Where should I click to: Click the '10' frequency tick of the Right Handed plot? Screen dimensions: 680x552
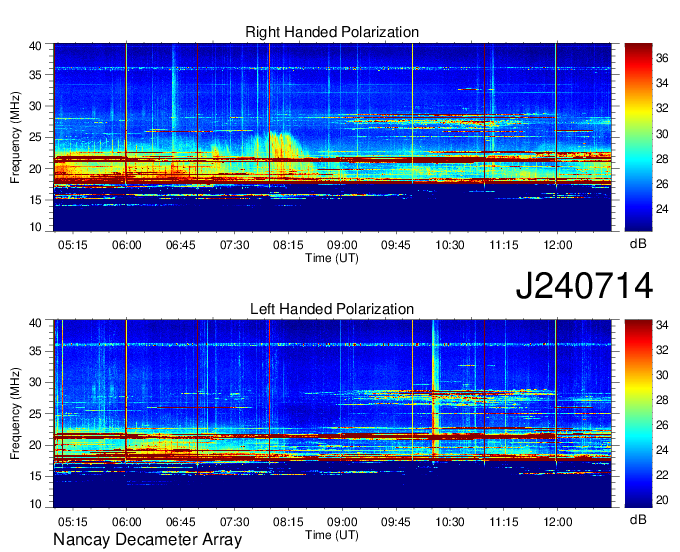coord(35,227)
